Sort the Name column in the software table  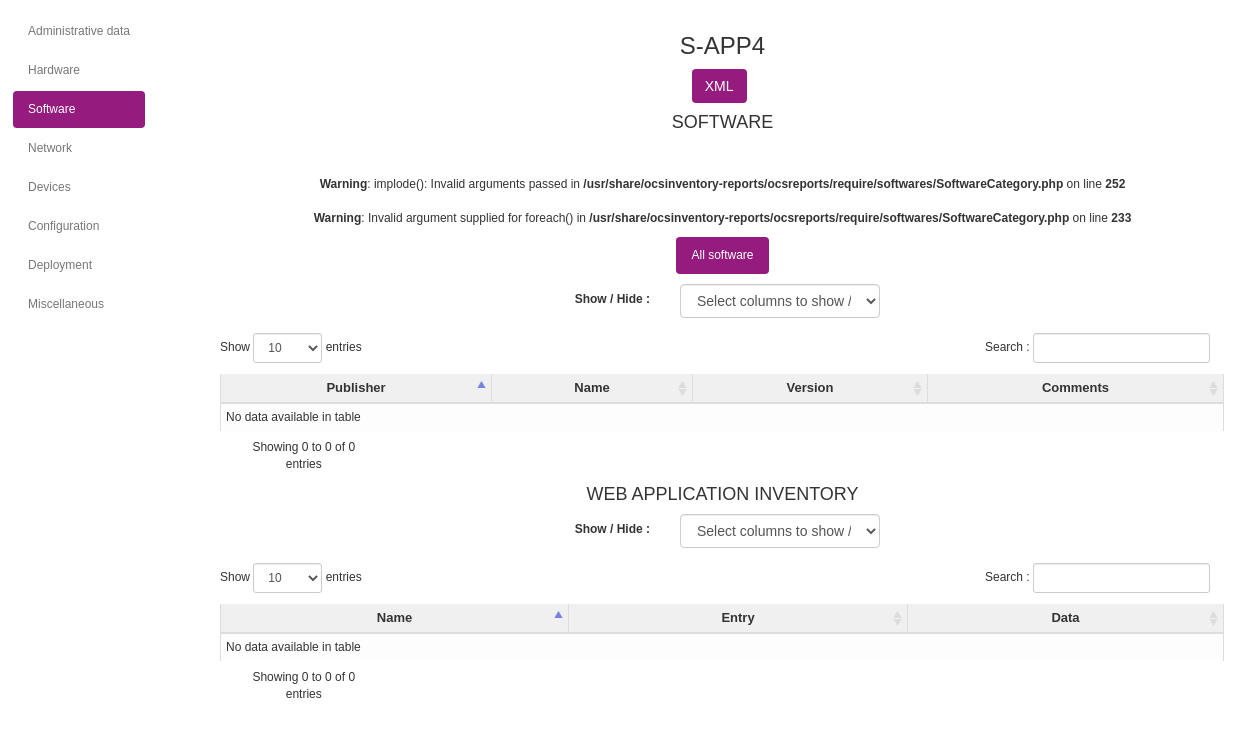click(x=591, y=388)
